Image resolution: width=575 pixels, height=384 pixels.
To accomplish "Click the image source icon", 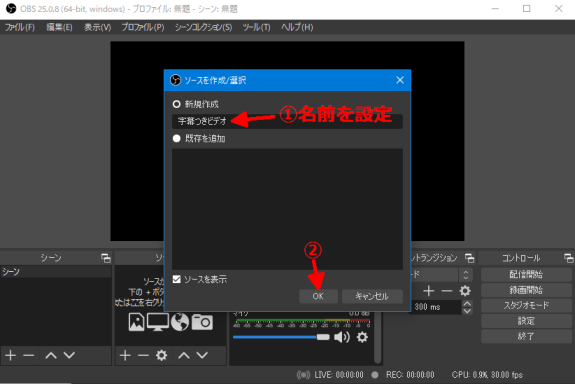I will 136,322.
